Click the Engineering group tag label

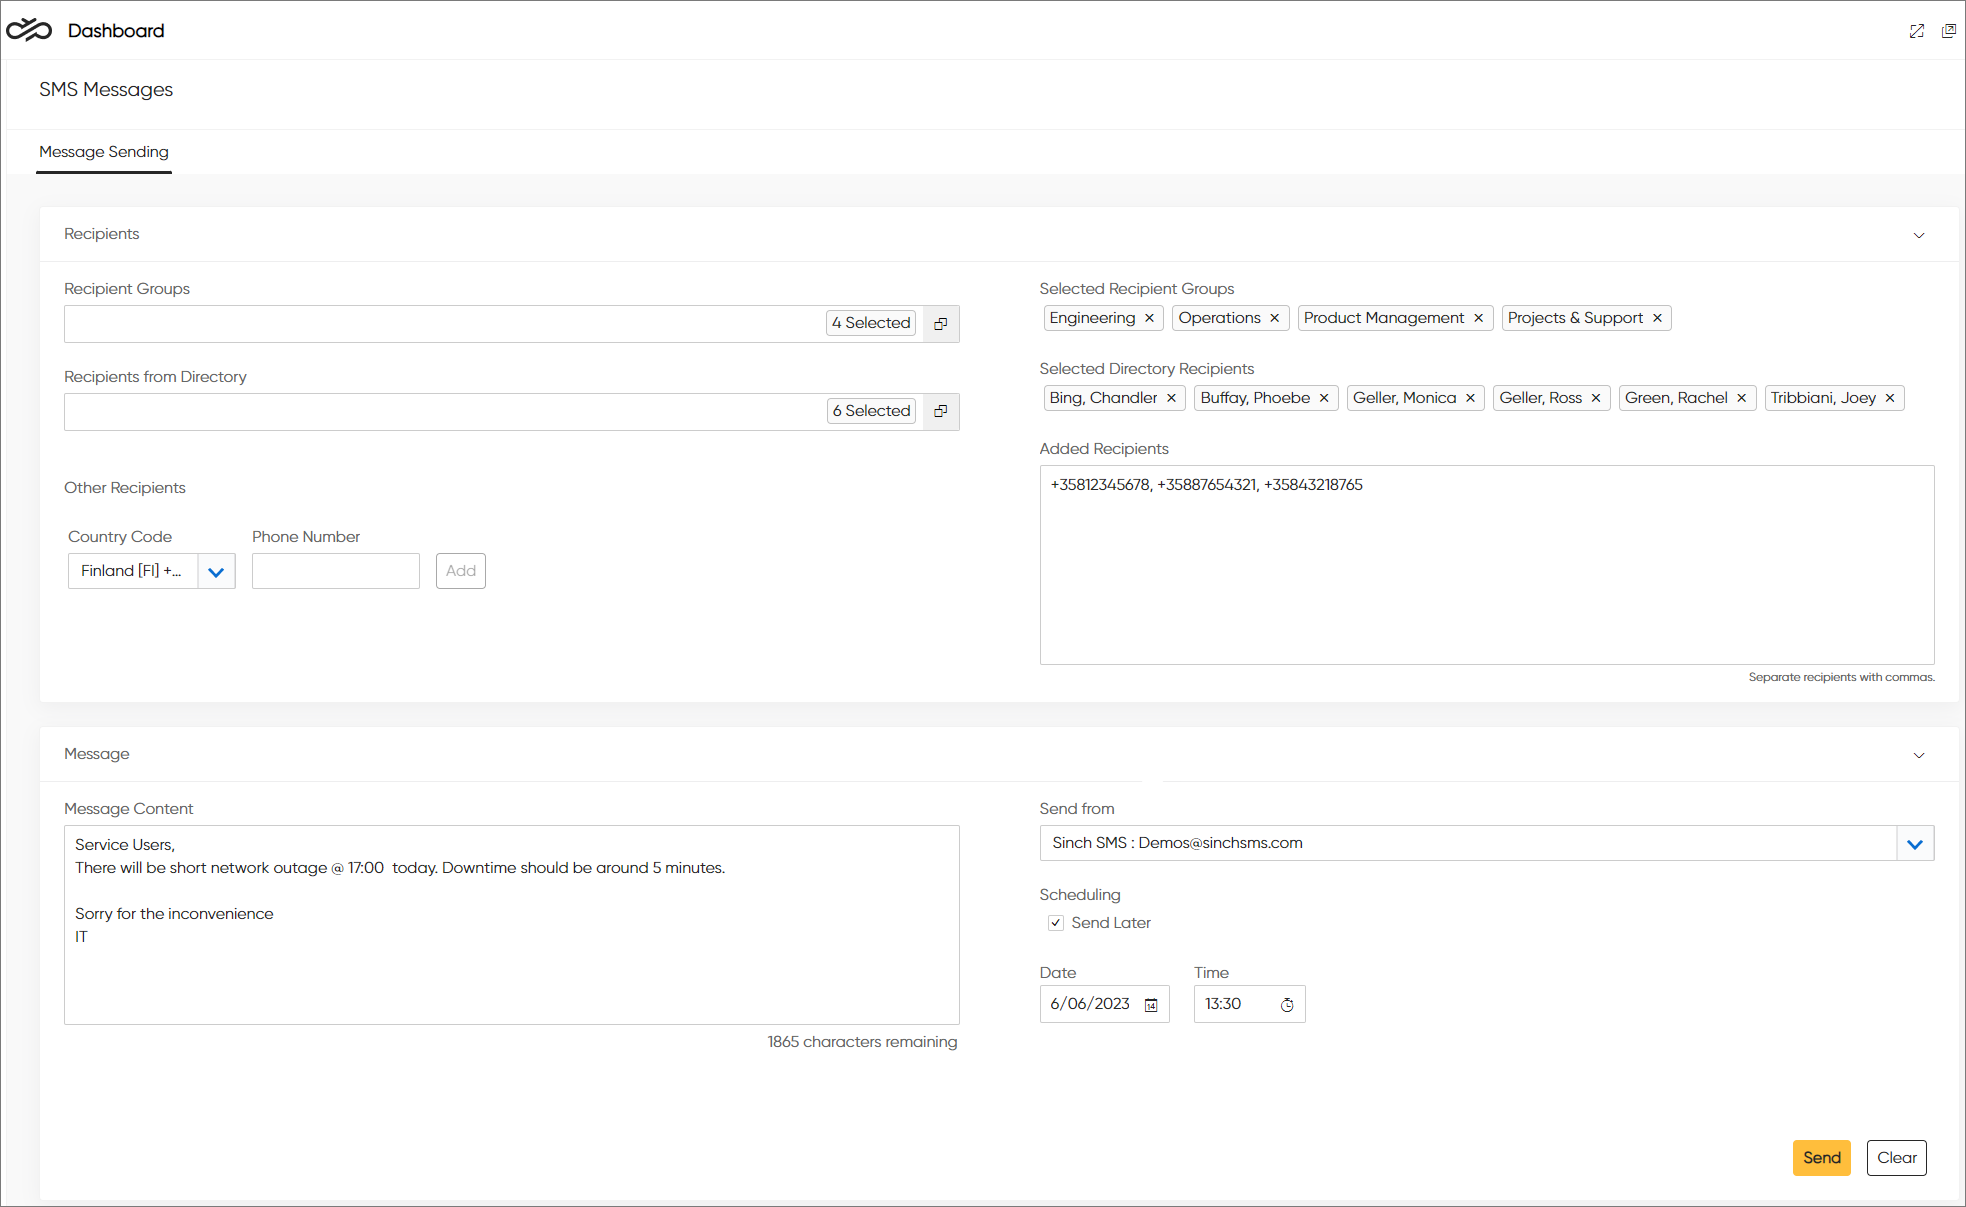point(1093,318)
